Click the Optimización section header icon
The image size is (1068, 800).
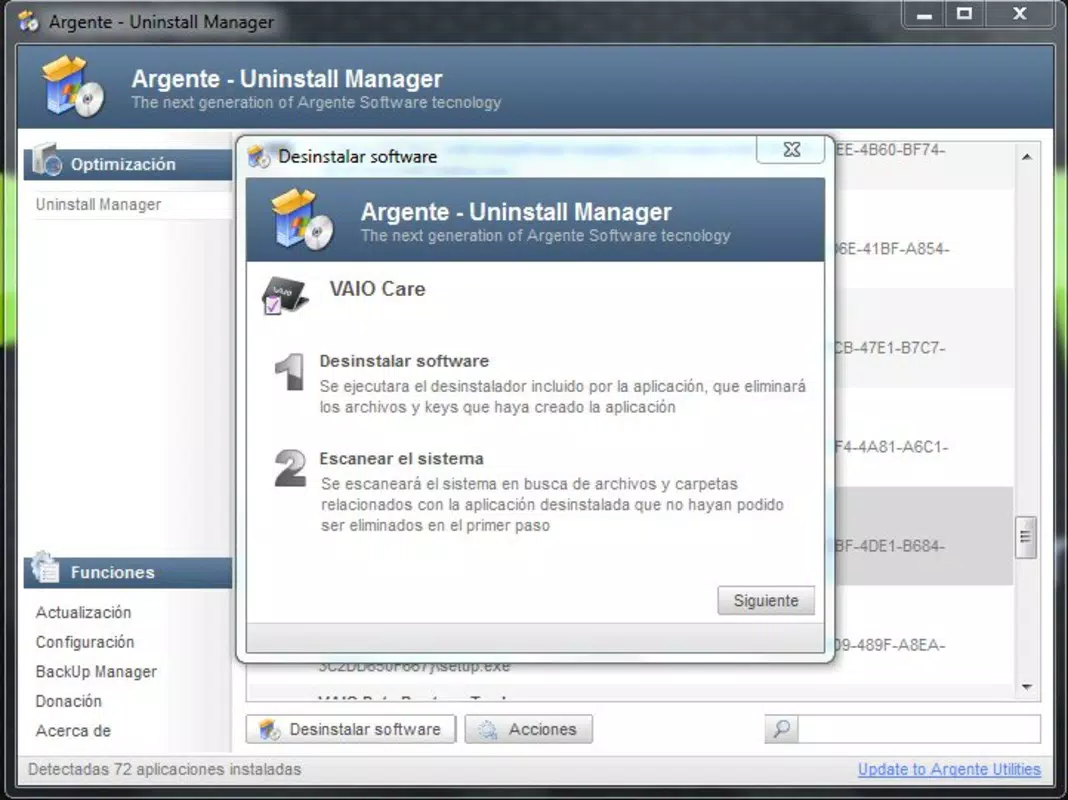[x=46, y=160]
